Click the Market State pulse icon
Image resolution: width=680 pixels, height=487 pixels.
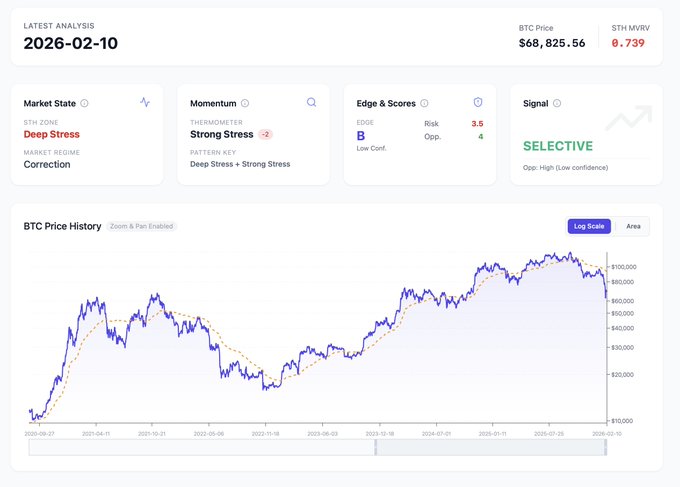145,102
